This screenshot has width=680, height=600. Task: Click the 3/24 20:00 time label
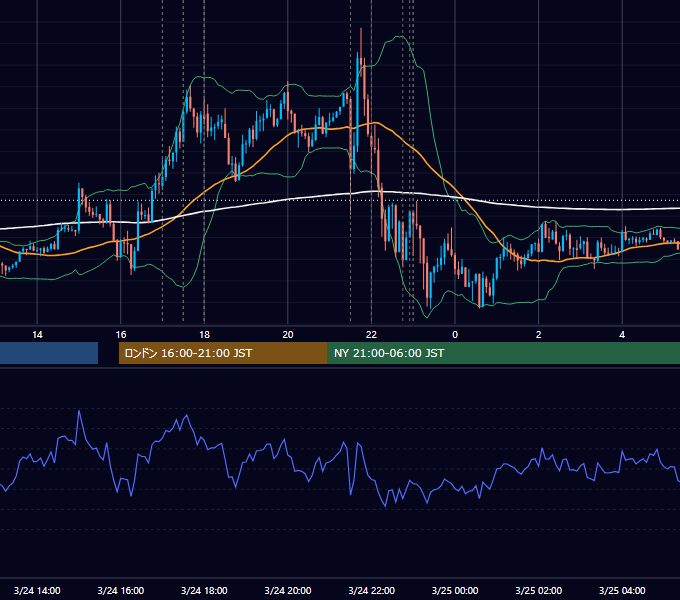[x=288, y=590]
